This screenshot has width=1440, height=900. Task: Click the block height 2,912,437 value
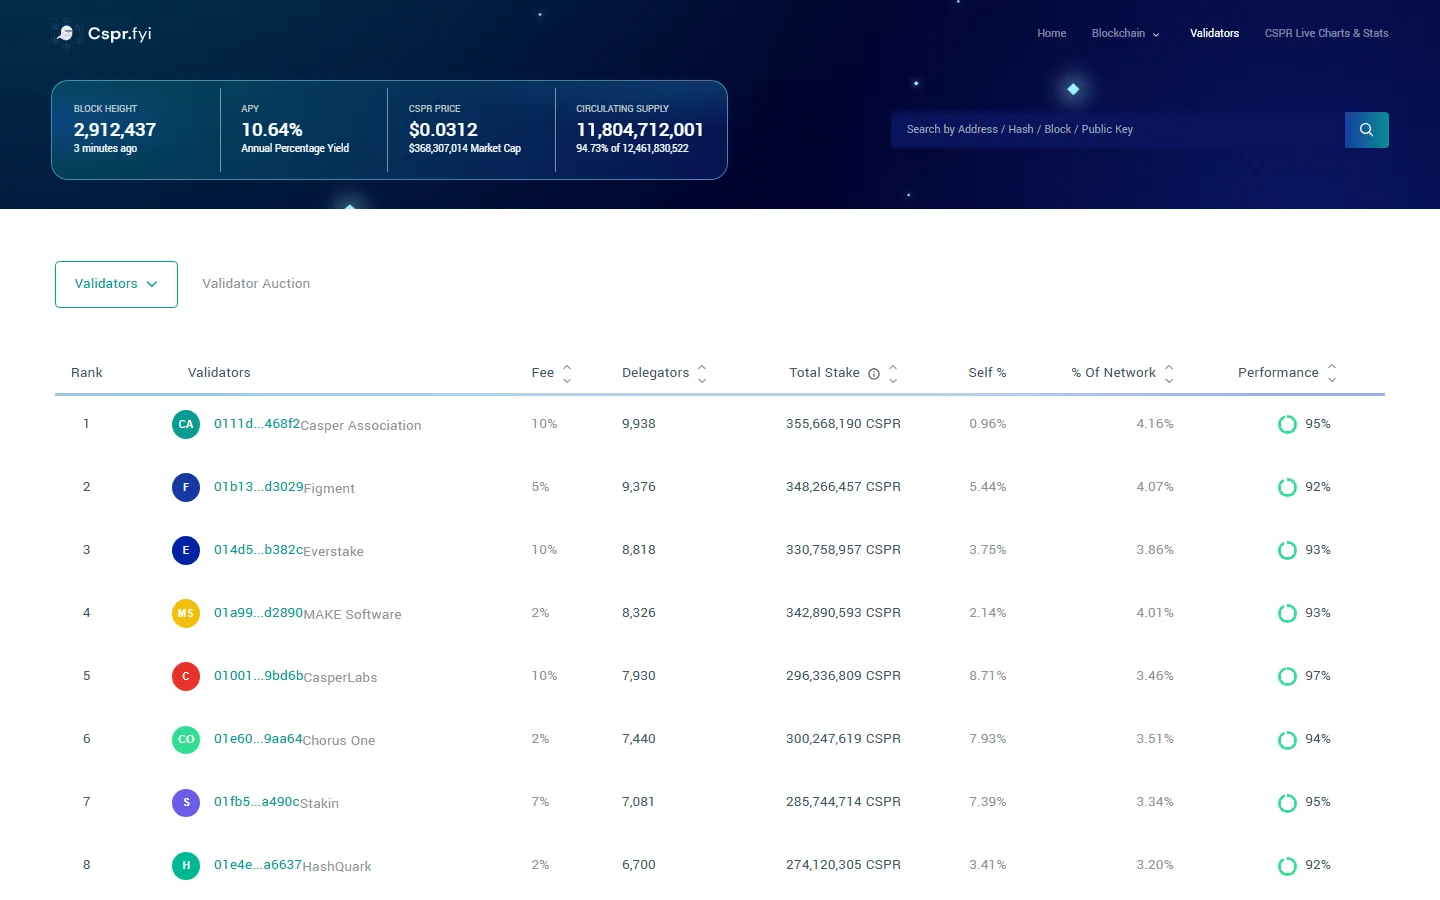(115, 130)
